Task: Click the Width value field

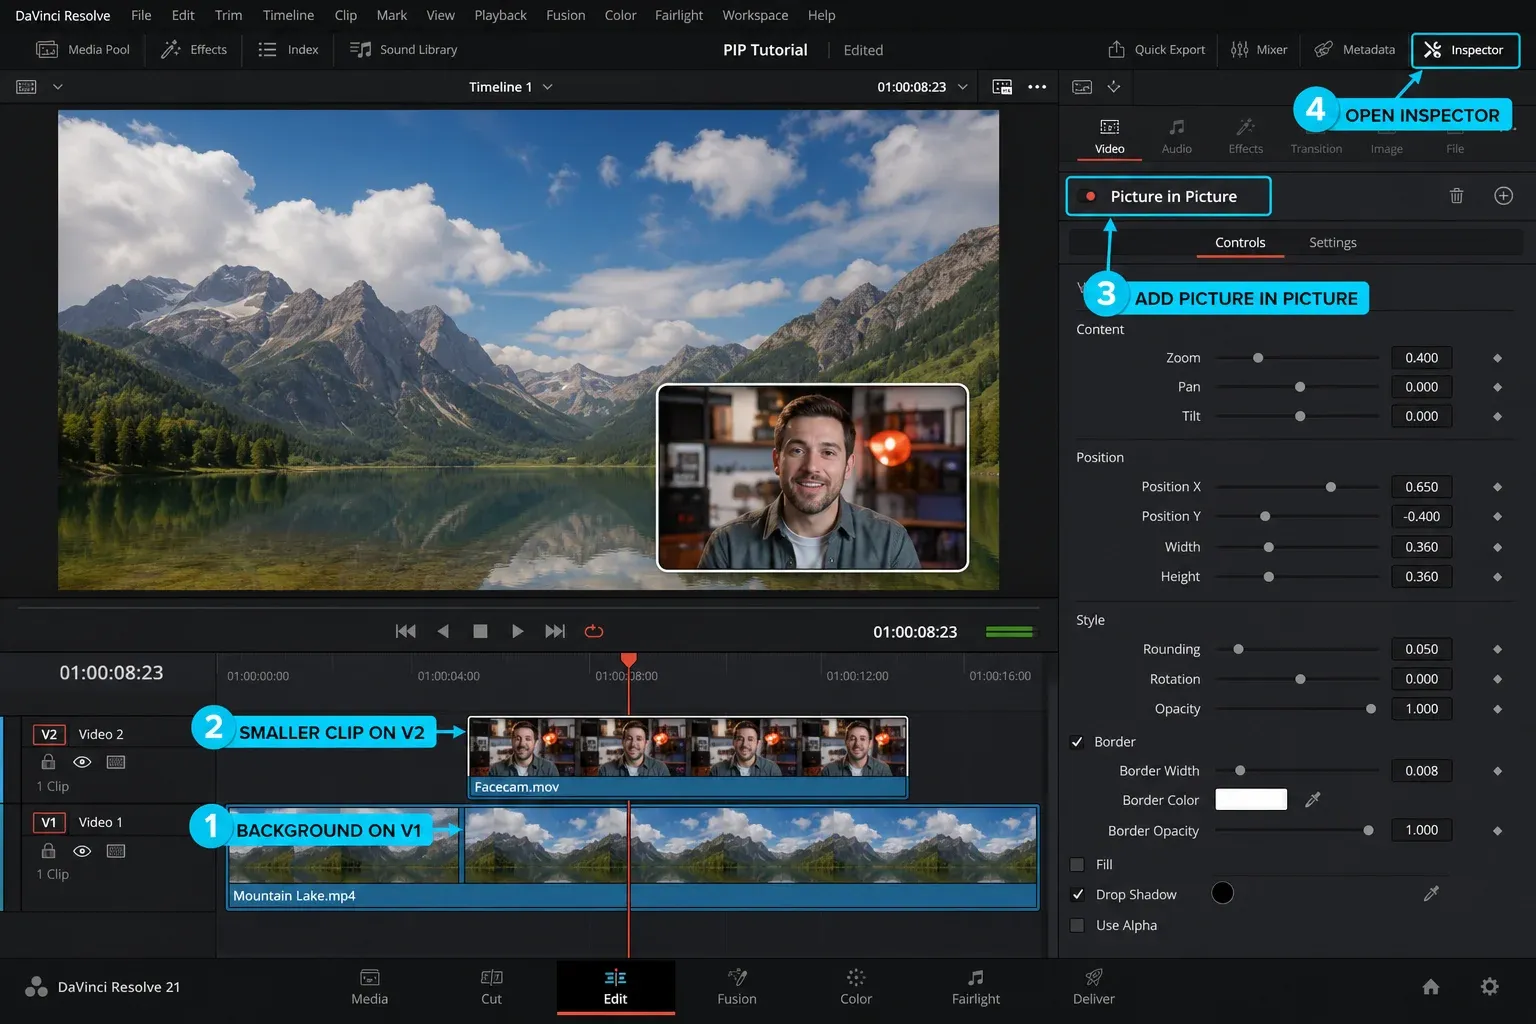Action: pos(1421,547)
